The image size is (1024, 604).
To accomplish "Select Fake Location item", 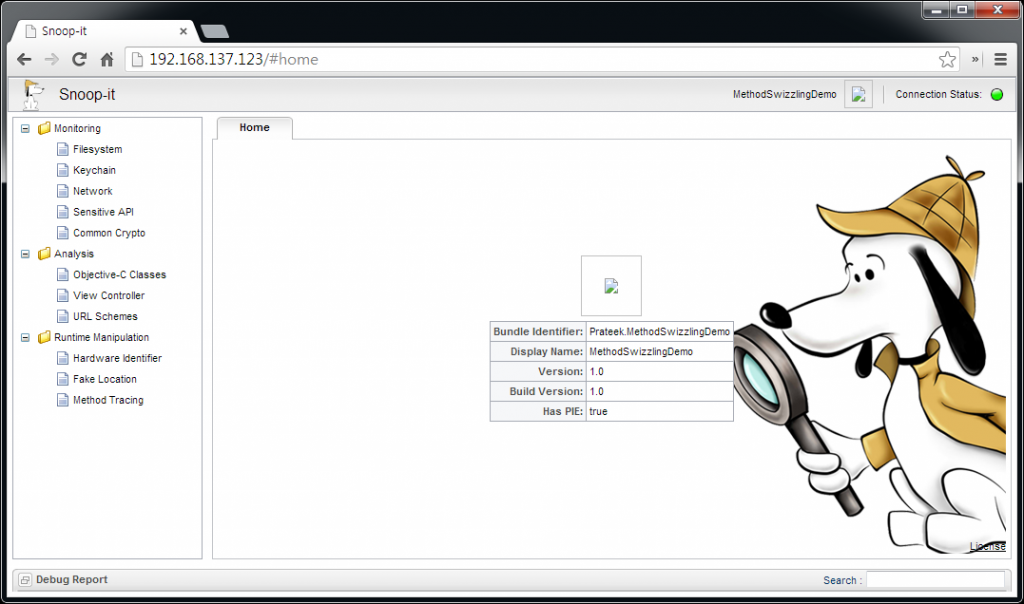I will [104, 379].
